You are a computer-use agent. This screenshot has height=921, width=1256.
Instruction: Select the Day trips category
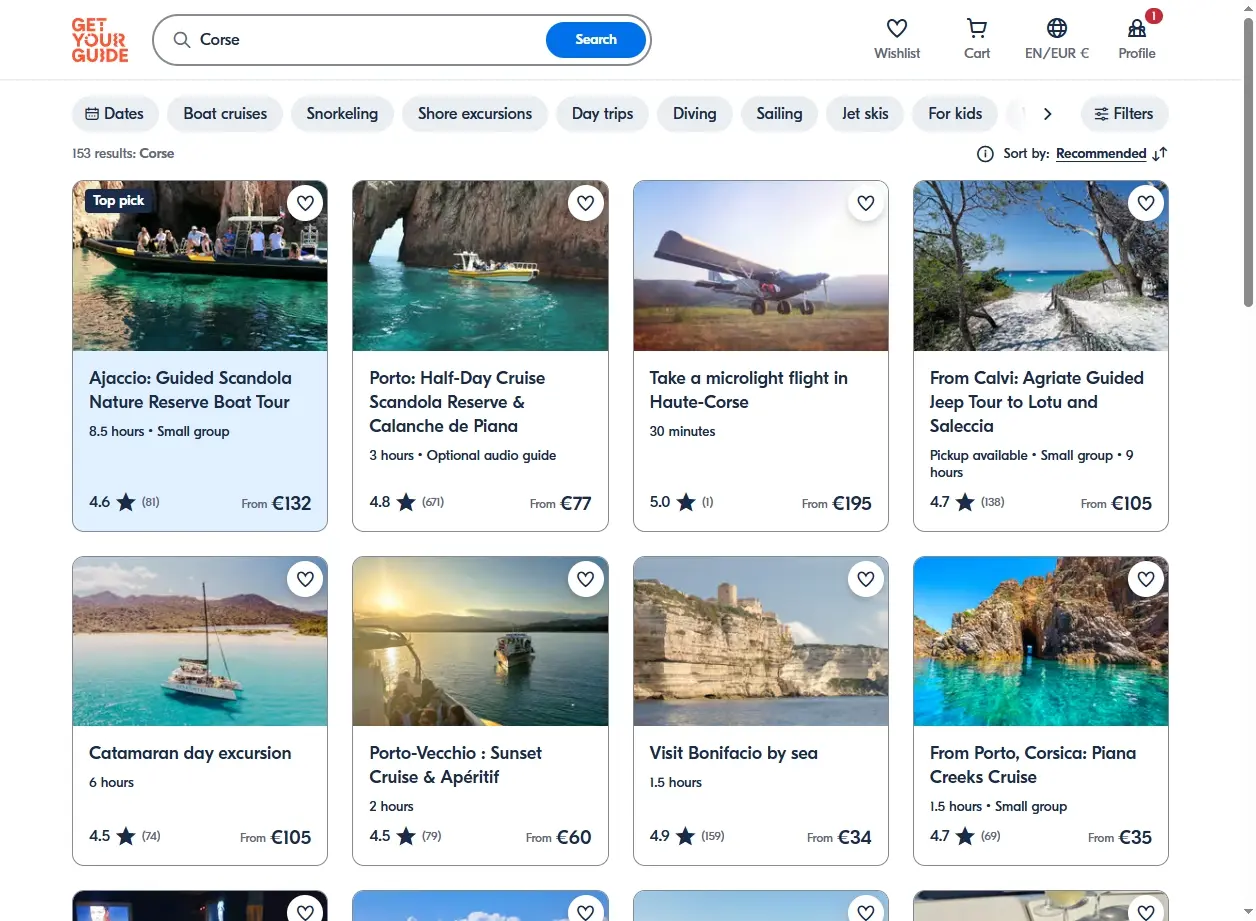[602, 114]
